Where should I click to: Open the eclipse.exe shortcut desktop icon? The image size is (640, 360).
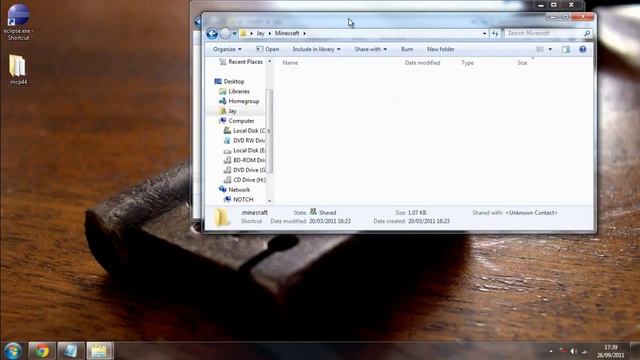click(x=18, y=22)
